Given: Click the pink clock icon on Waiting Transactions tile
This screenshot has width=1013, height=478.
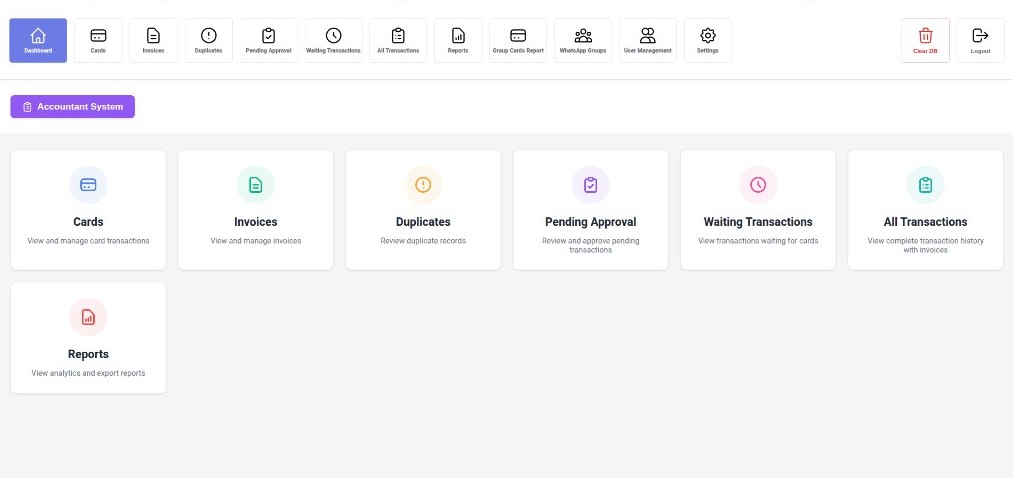Looking at the screenshot, I should click(x=758, y=185).
